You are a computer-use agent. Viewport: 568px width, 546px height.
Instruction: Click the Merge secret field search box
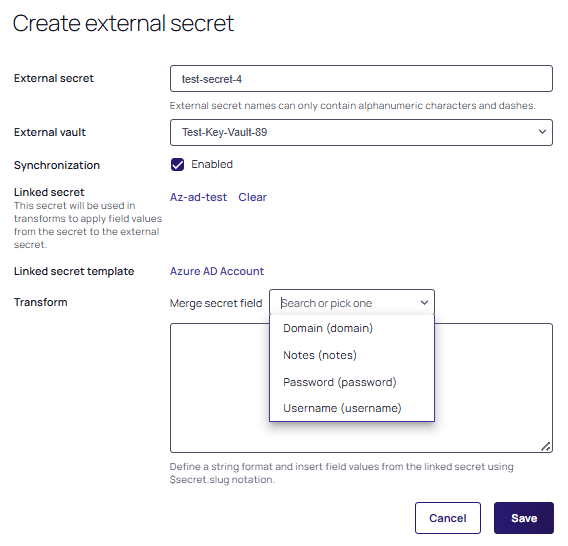tap(348, 303)
